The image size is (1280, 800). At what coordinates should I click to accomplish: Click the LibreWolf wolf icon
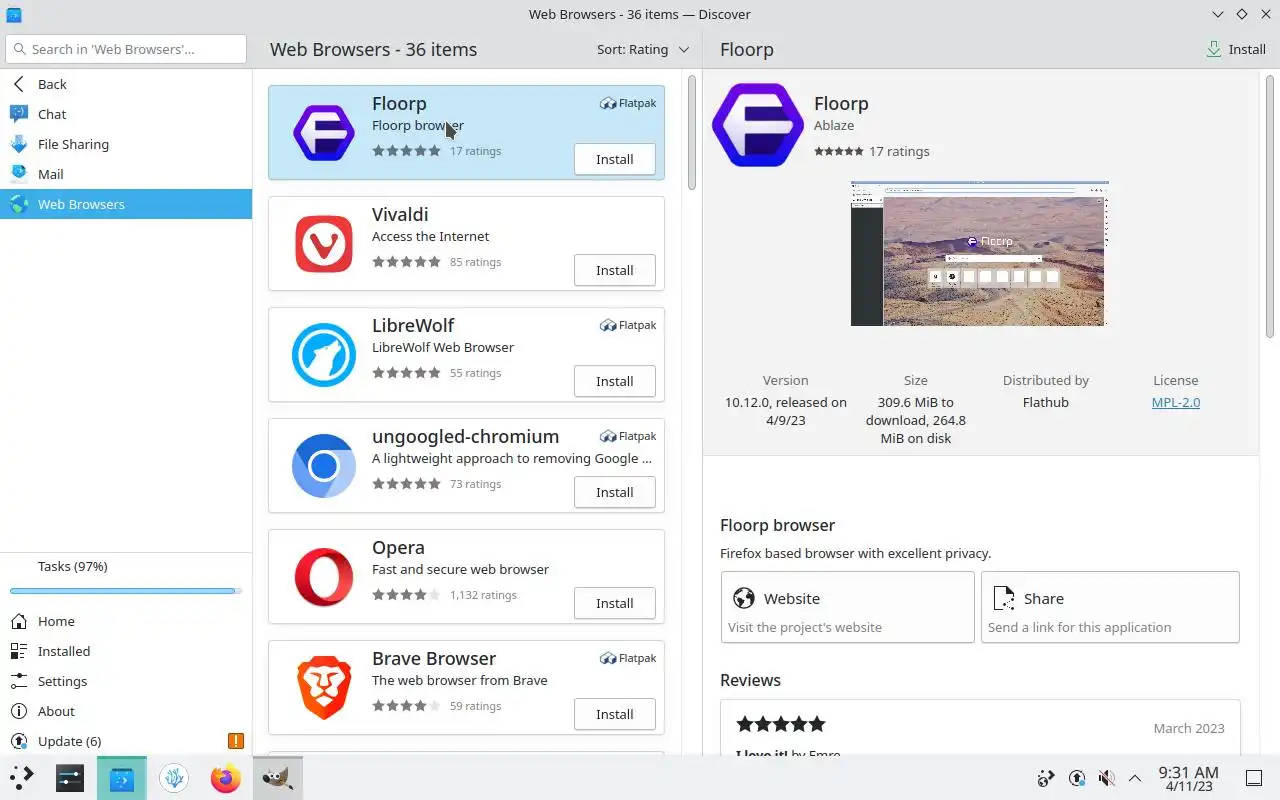323,355
